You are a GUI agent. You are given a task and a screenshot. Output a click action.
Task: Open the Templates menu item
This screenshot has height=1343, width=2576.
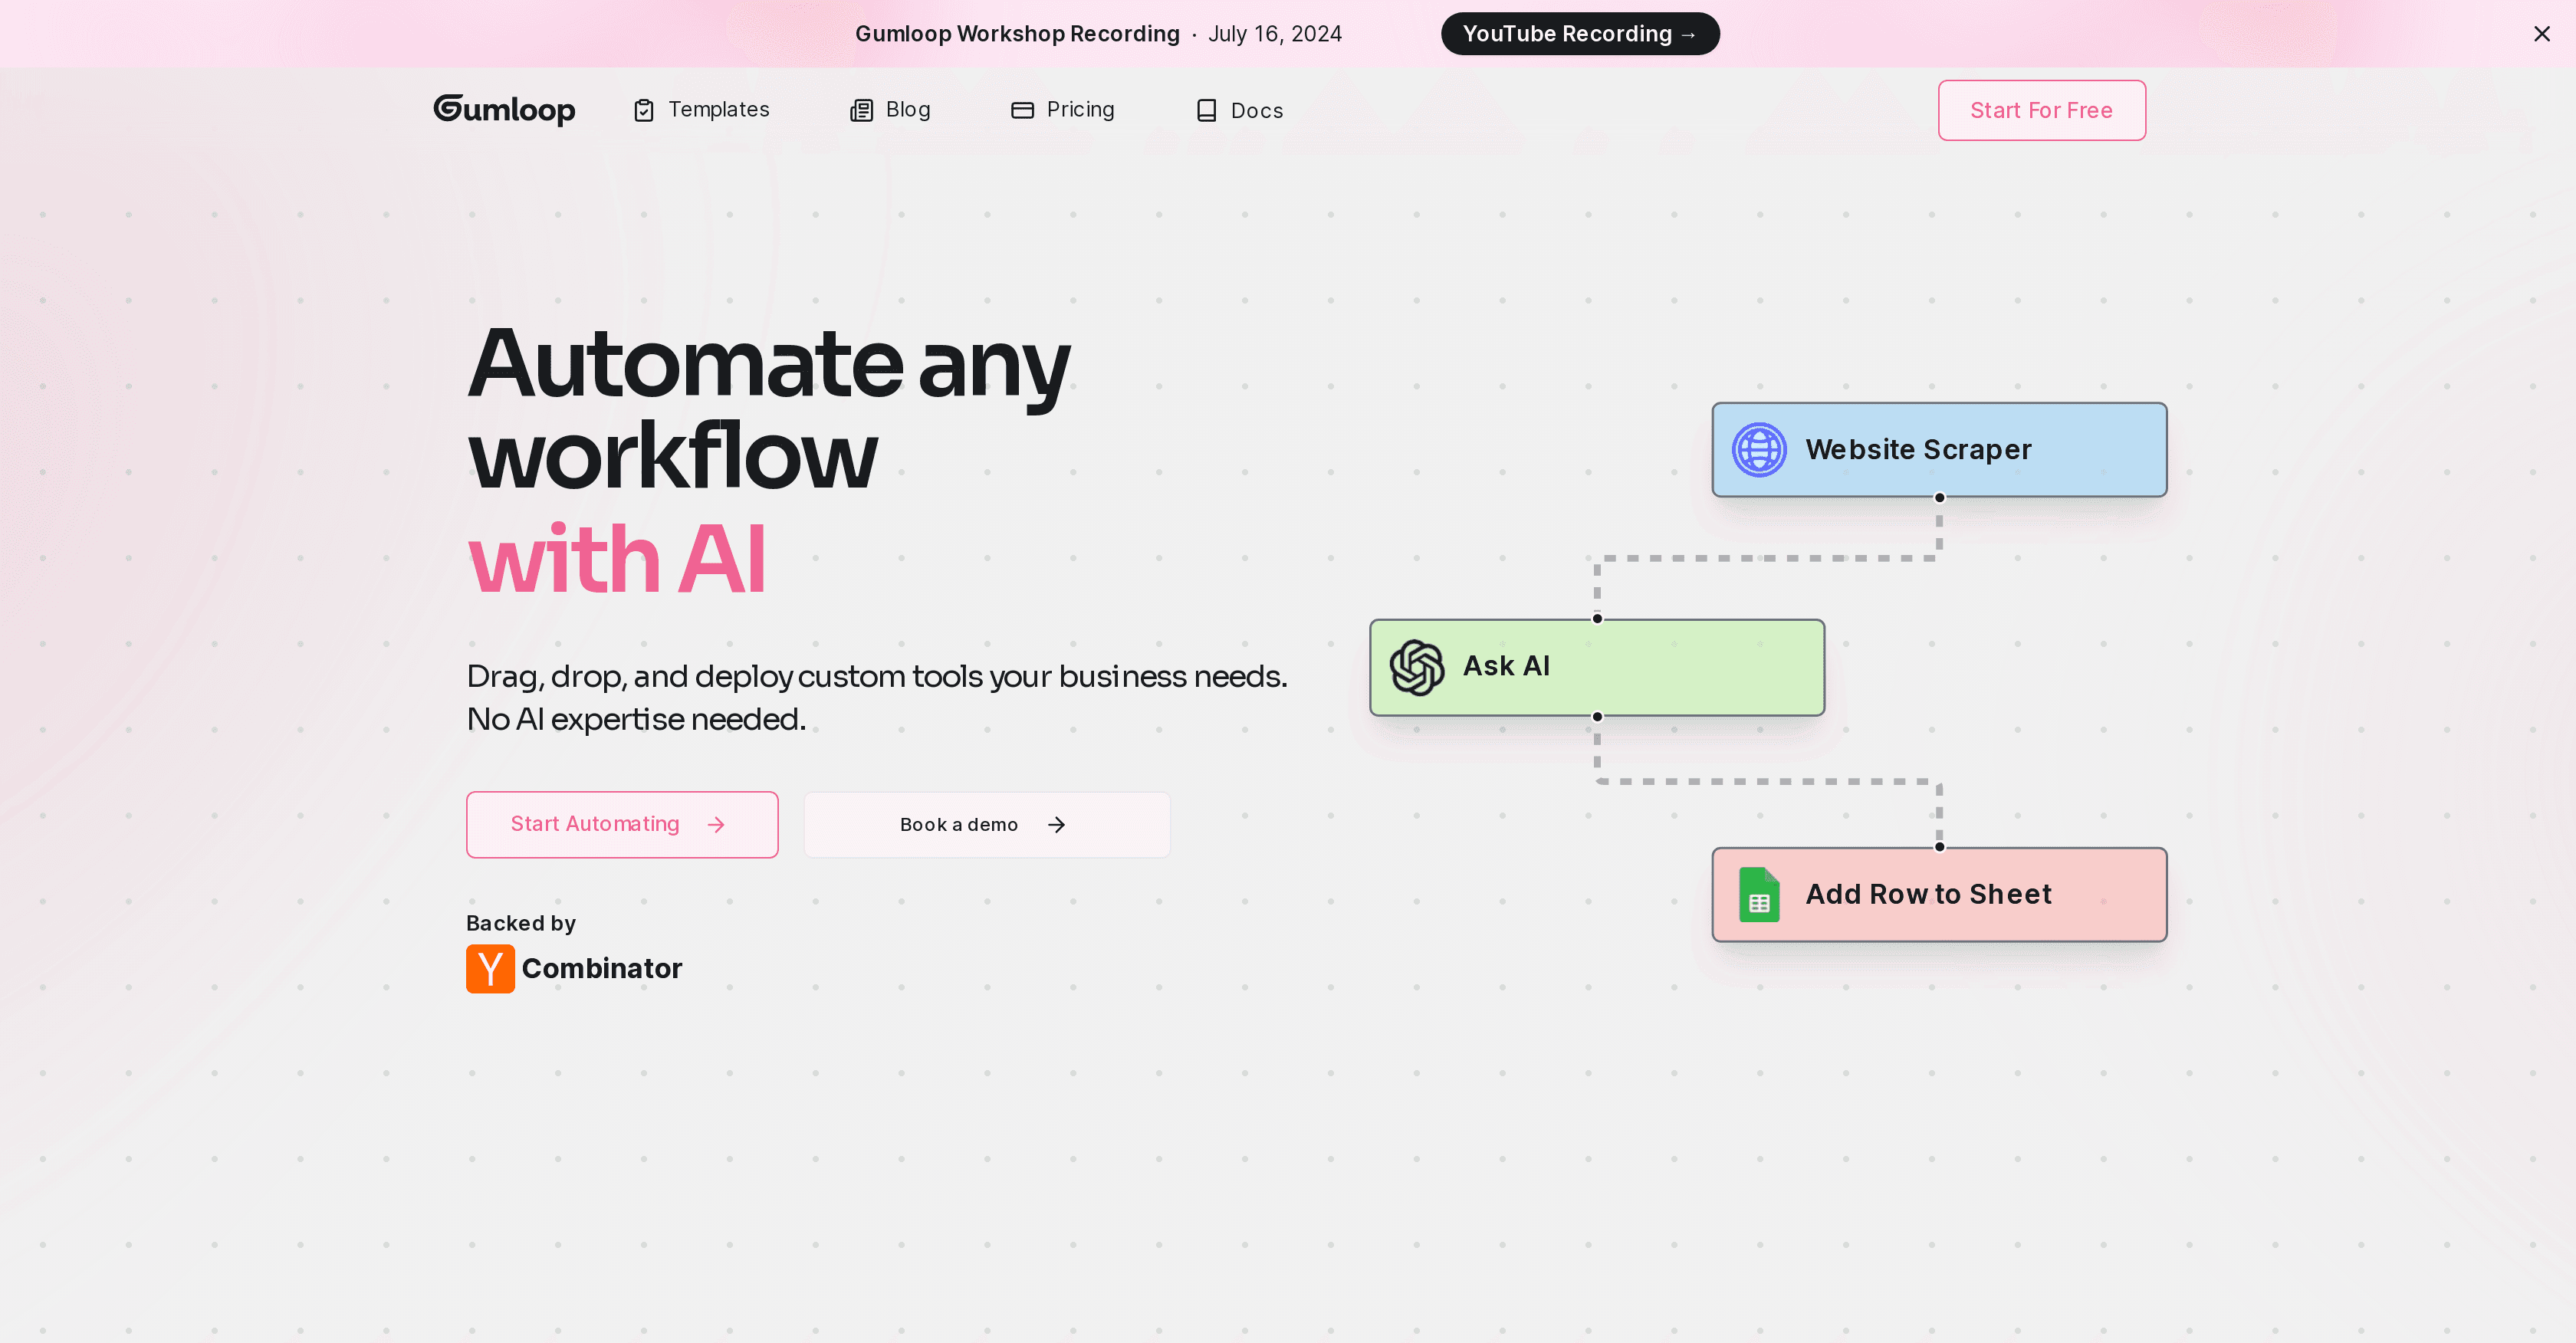pyautogui.click(x=718, y=110)
